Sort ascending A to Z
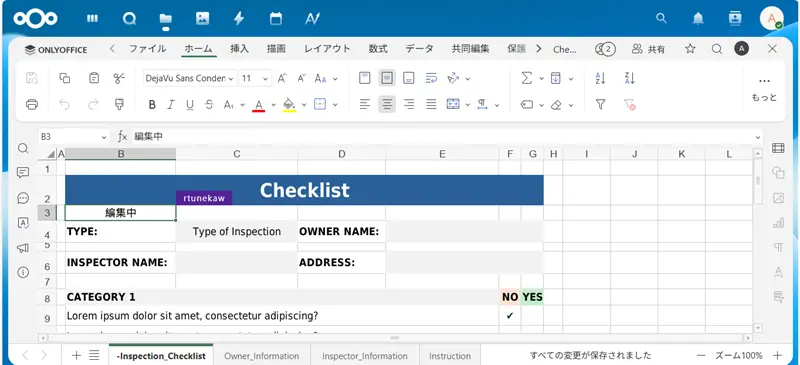 tap(601, 78)
